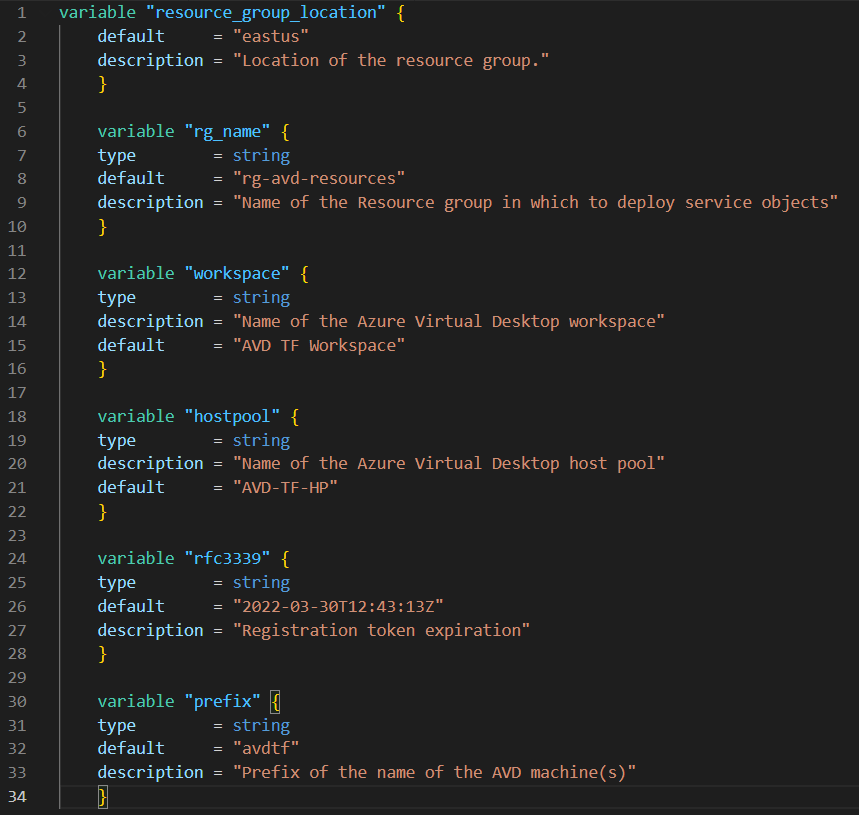Select the "avdtf" default value
The image size is (859, 815).
[x=266, y=749]
